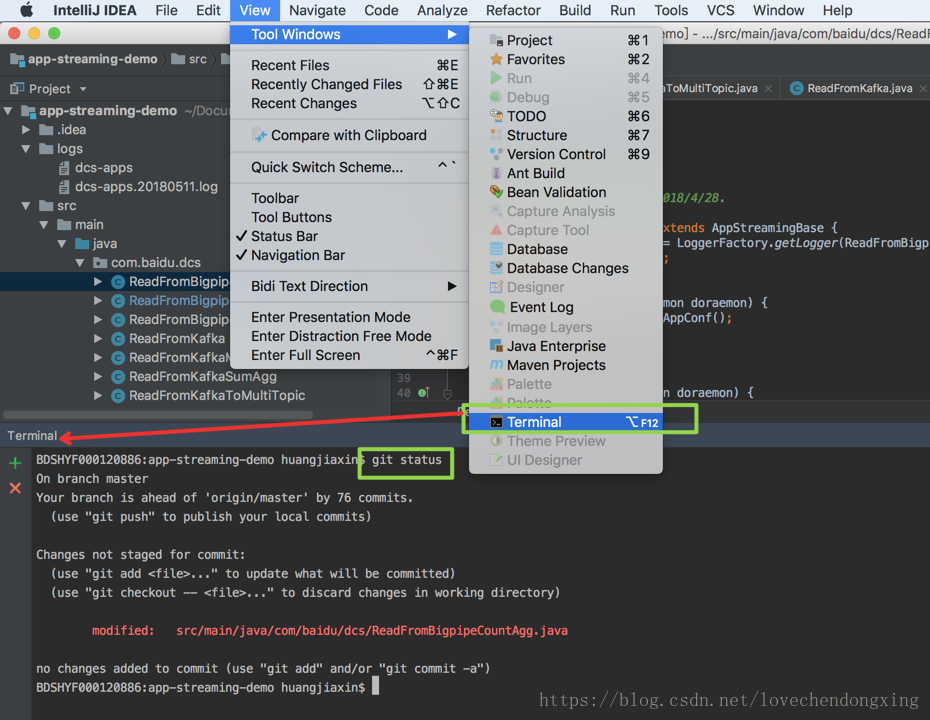Click the Database icon in submenu

[x=496, y=249]
